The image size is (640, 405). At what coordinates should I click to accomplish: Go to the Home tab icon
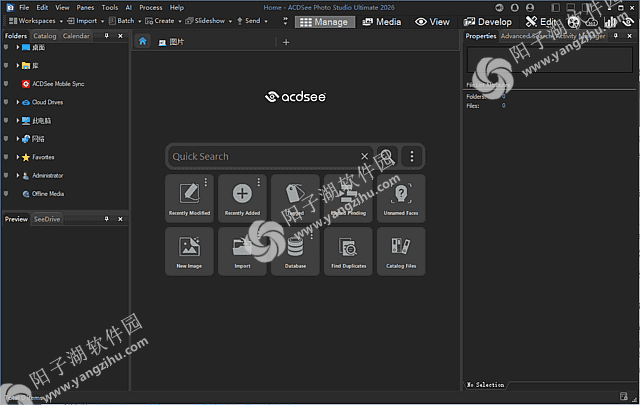click(x=142, y=41)
